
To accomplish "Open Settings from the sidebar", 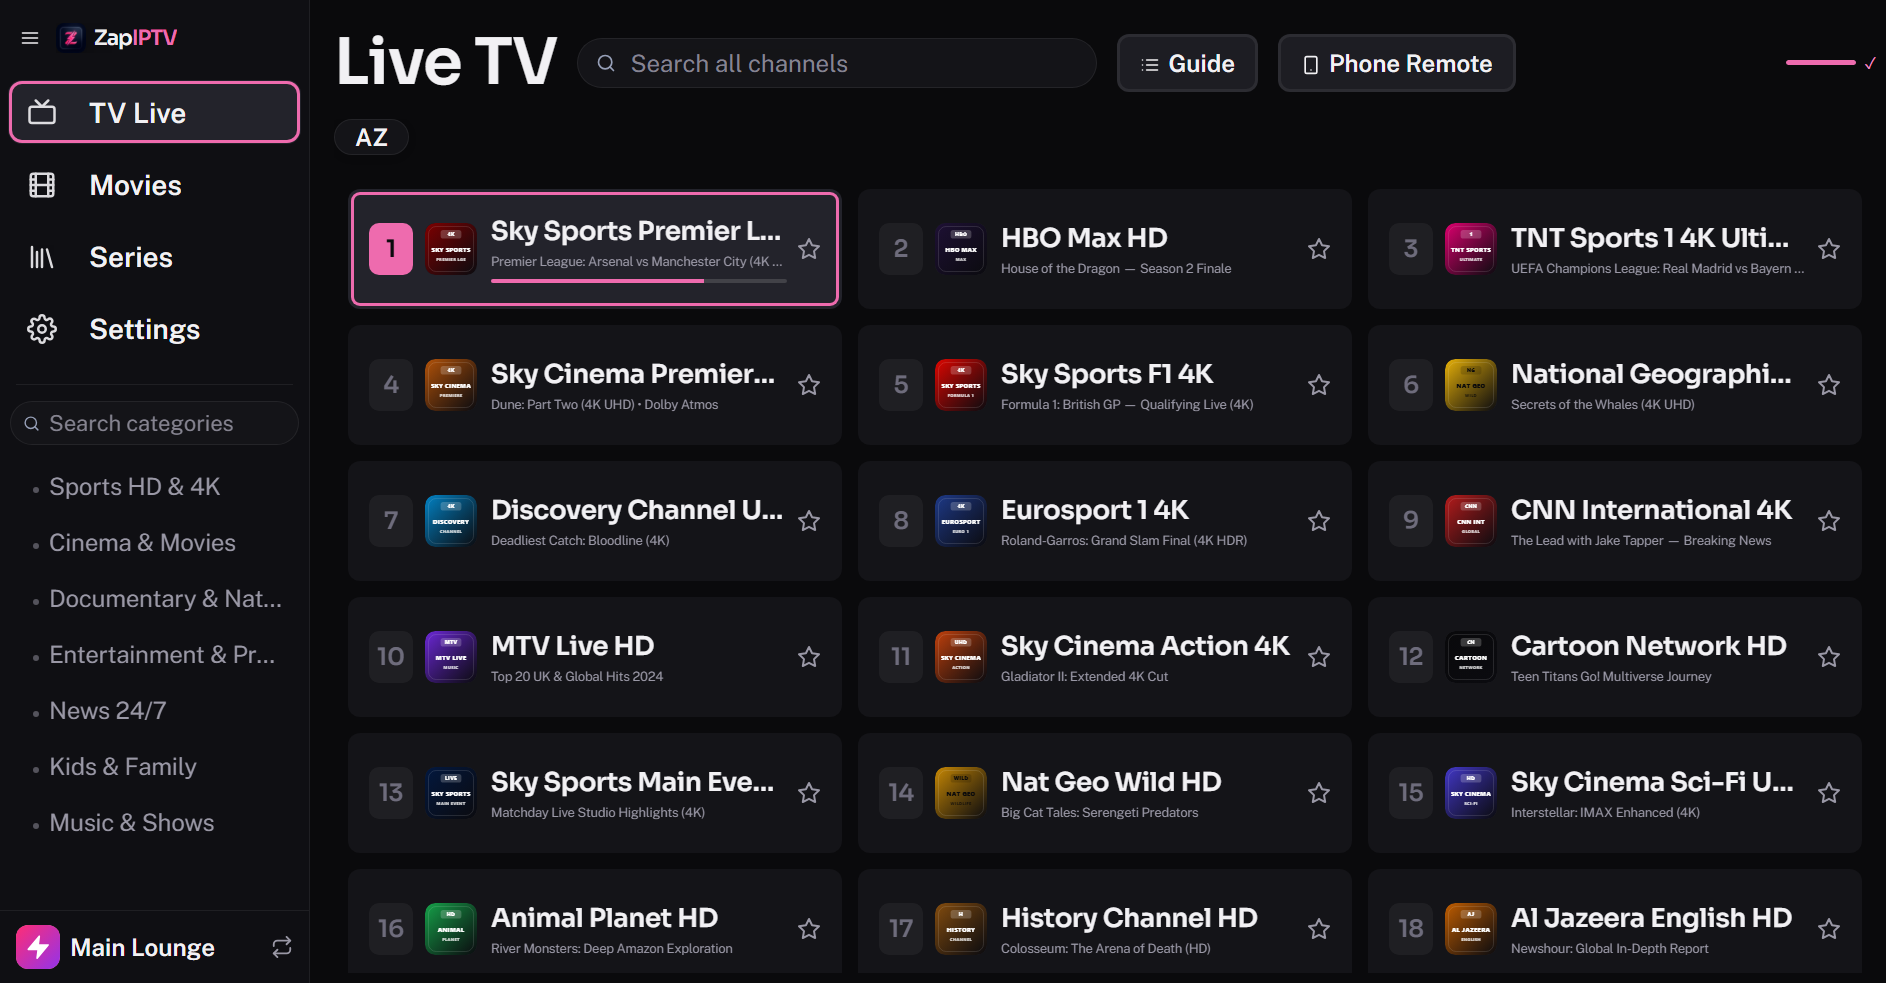I will tap(154, 329).
